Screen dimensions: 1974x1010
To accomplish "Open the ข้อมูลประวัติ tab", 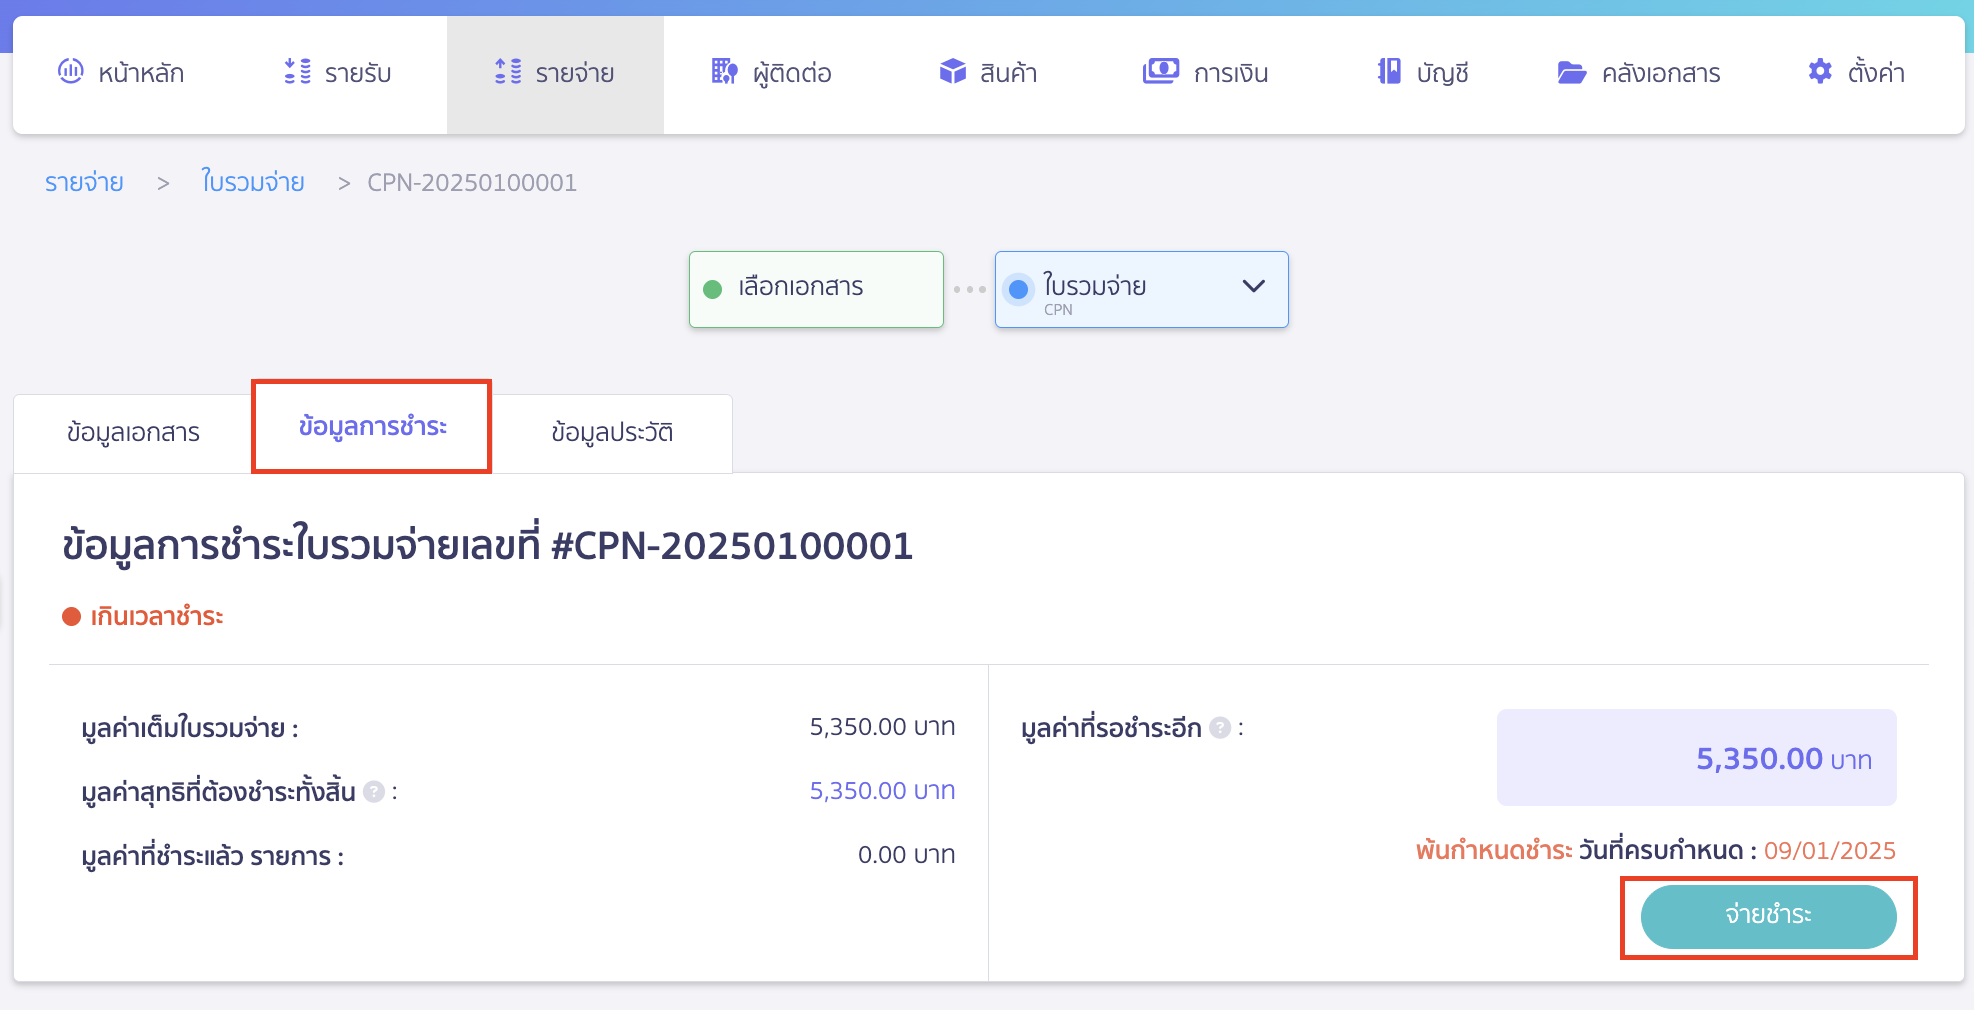I will [614, 432].
